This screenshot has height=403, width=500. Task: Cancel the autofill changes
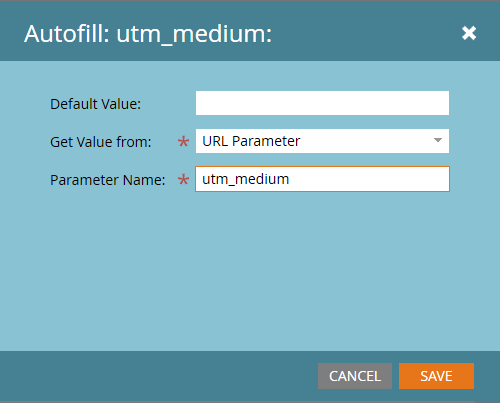click(x=355, y=376)
